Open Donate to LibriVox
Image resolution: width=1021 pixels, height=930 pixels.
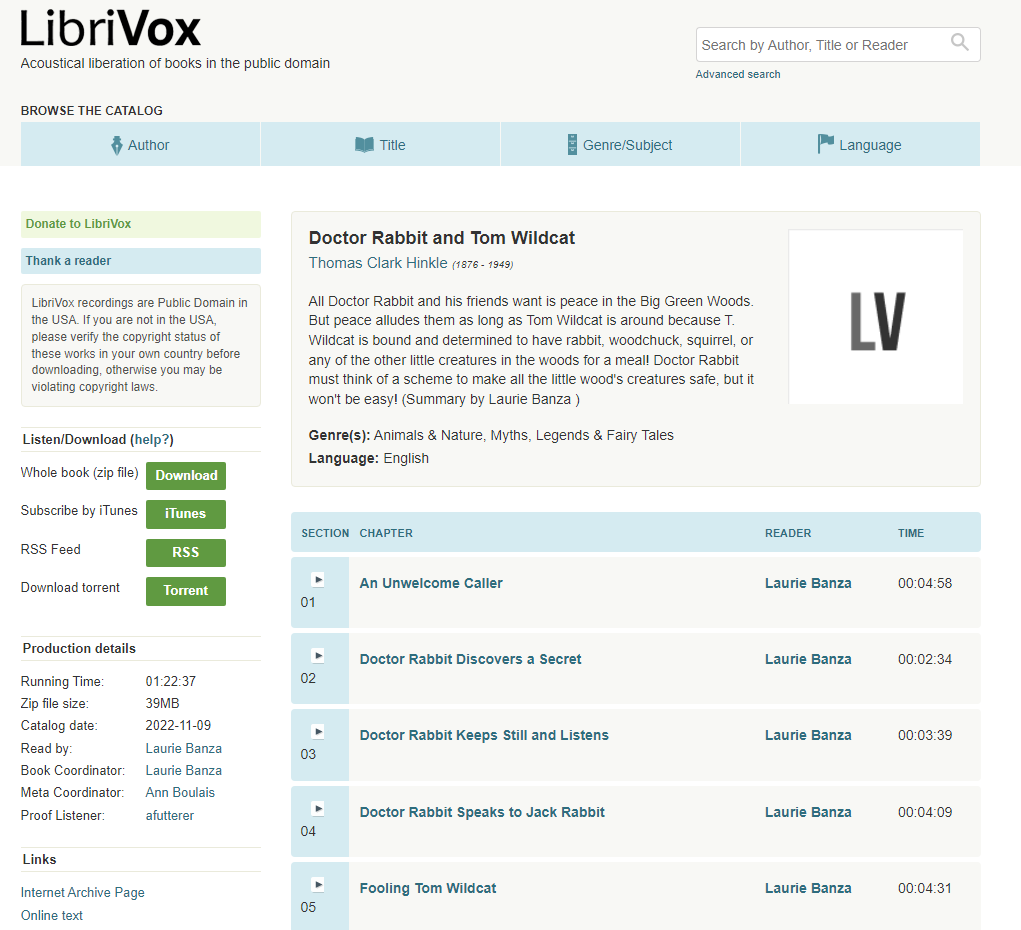[x=141, y=224]
